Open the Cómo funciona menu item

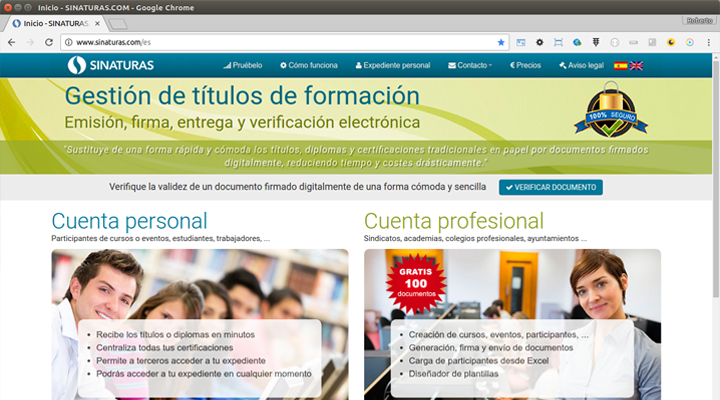point(309,65)
